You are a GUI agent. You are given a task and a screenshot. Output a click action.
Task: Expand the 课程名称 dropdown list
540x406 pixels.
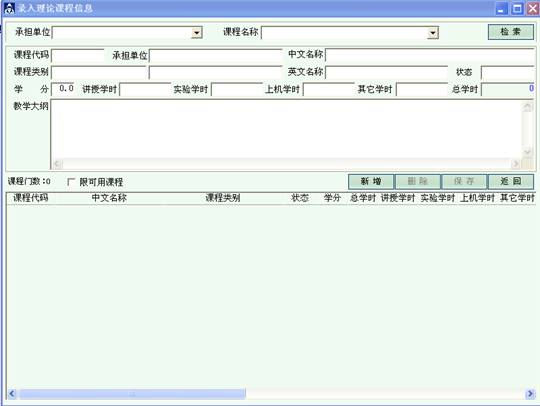coord(433,33)
